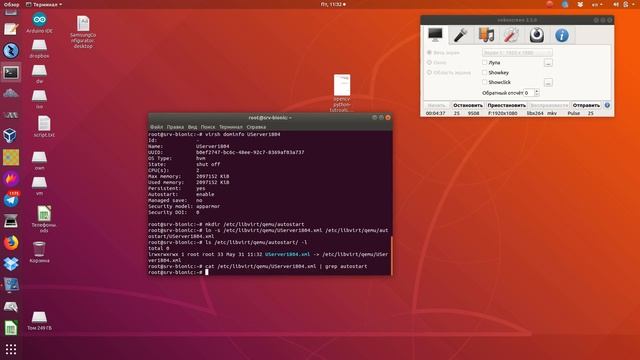Open the Show Applications grid button
This screenshot has width=640, height=360.
[11, 349]
